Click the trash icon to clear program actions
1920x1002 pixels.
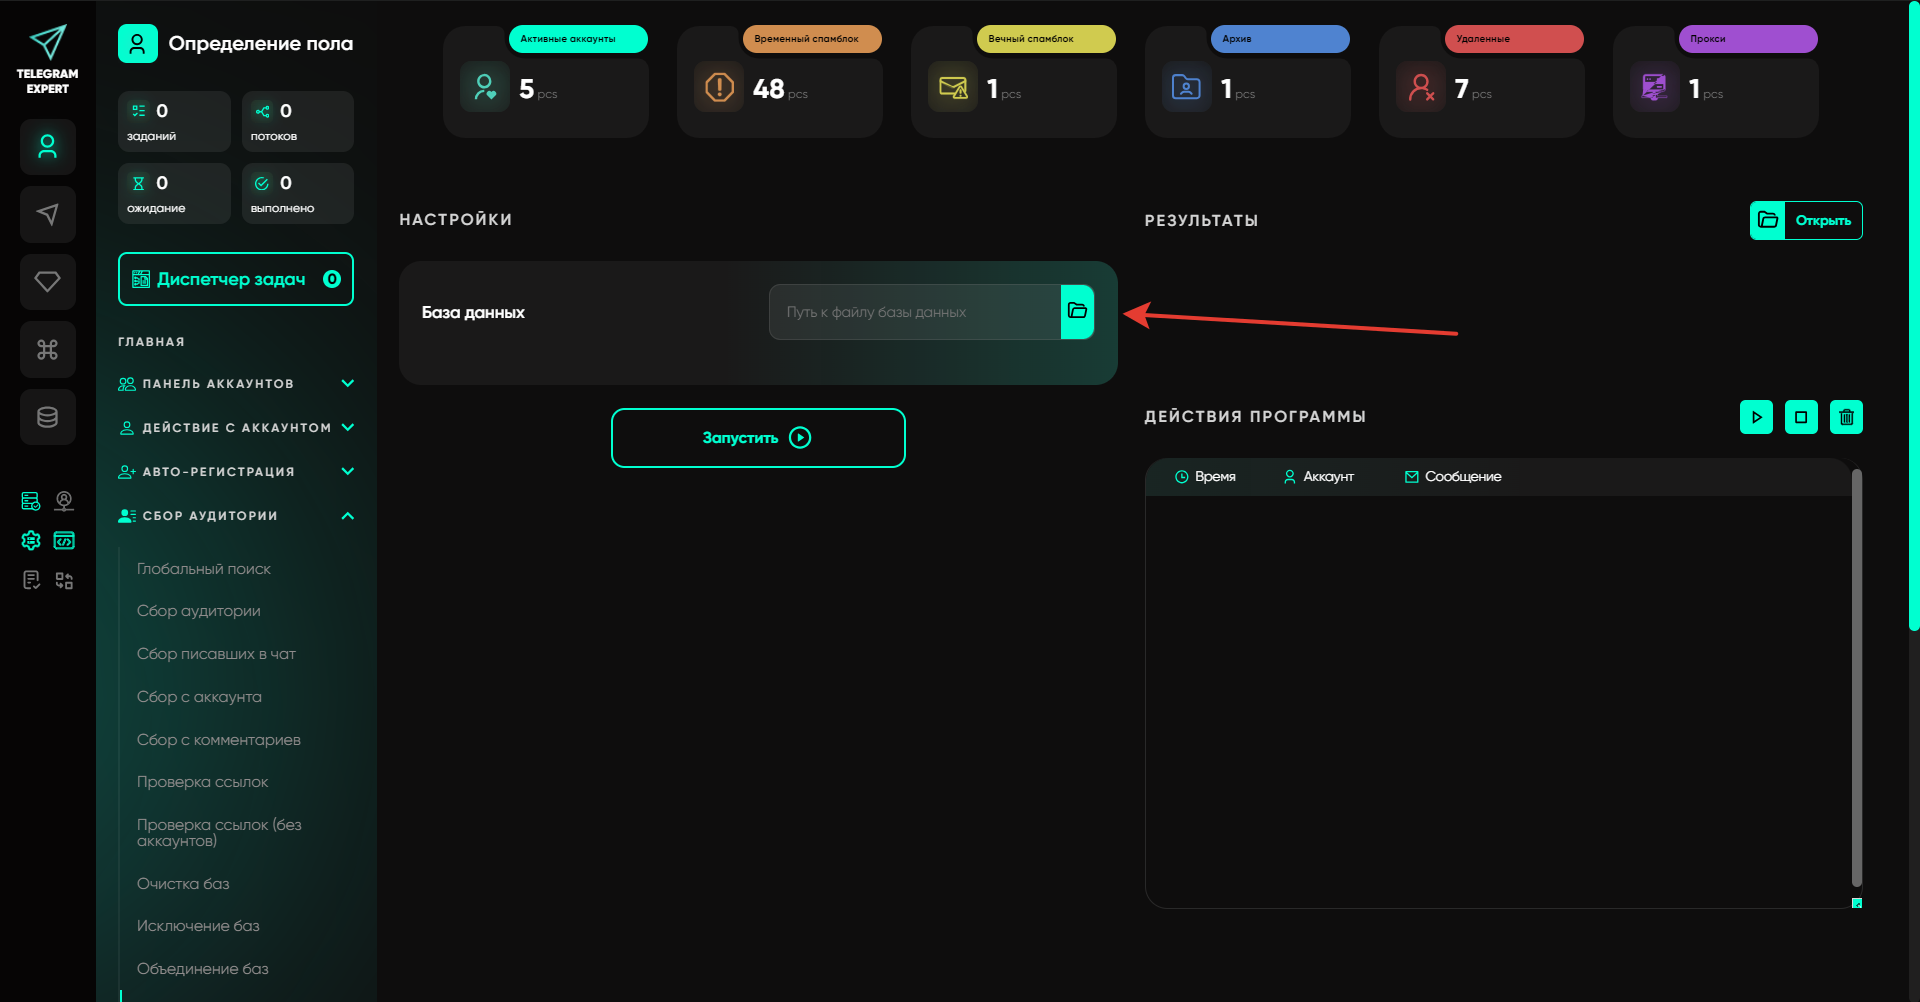click(1846, 417)
